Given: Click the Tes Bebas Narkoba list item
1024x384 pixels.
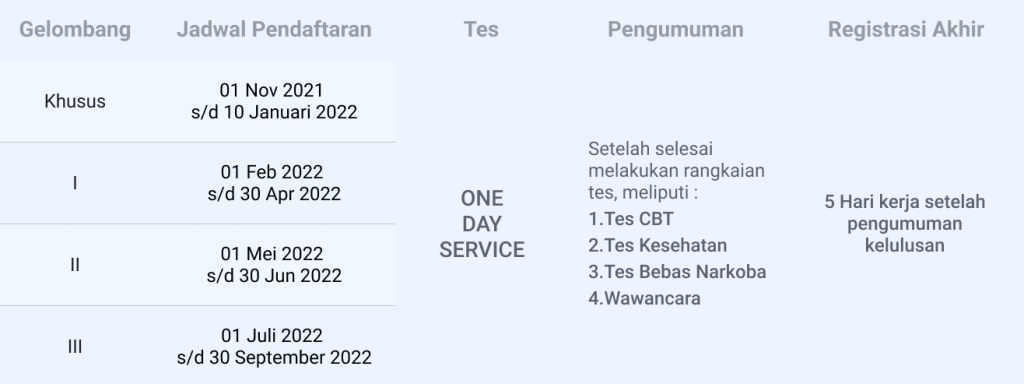Looking at the screenshot, I should (x=677, y=272).
